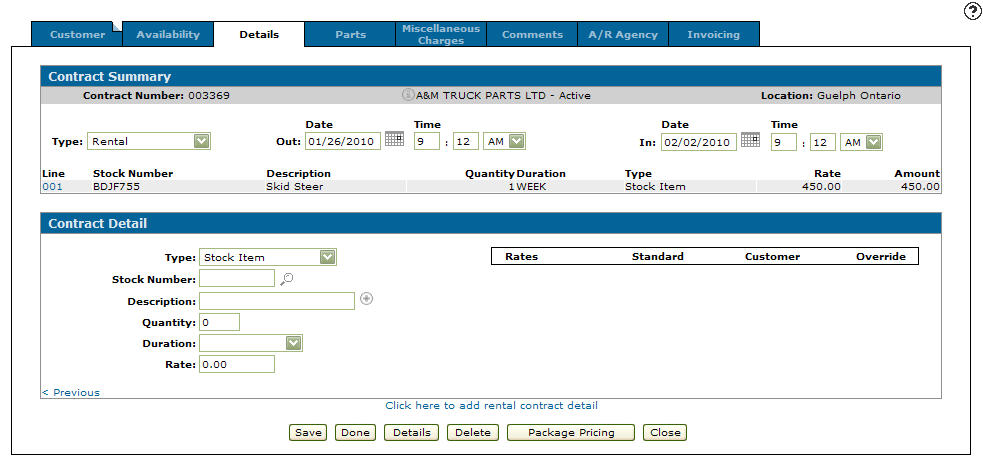Click the Rate input field
The height and width of the screenshot is (467, 983).
[x=237, y=364]
